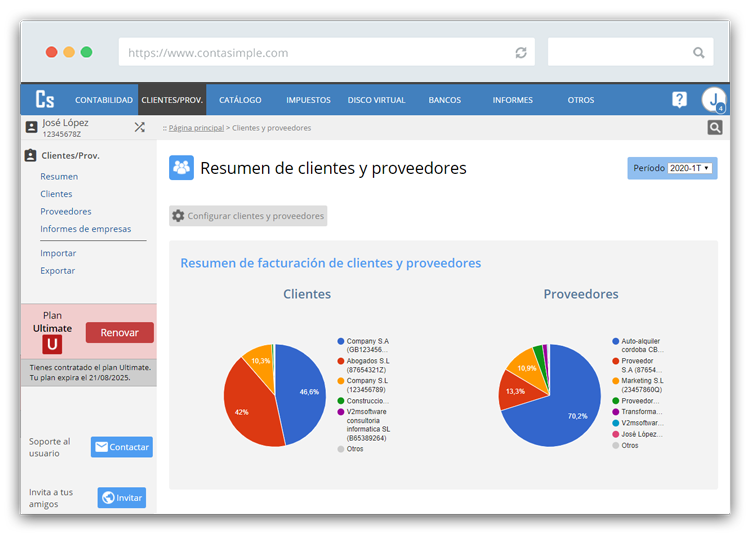Open the Contabilidad menu
Screen dimensions: 750x539
coord(104,100)
